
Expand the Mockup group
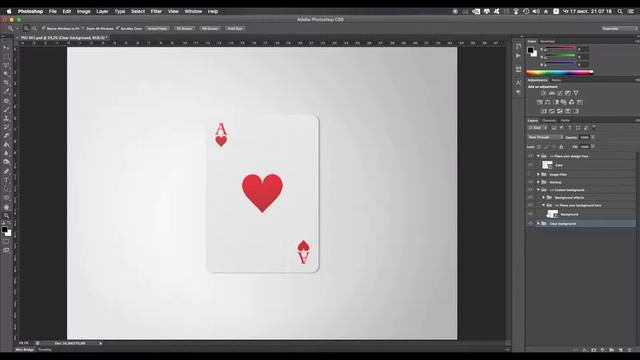click(538, 182)
